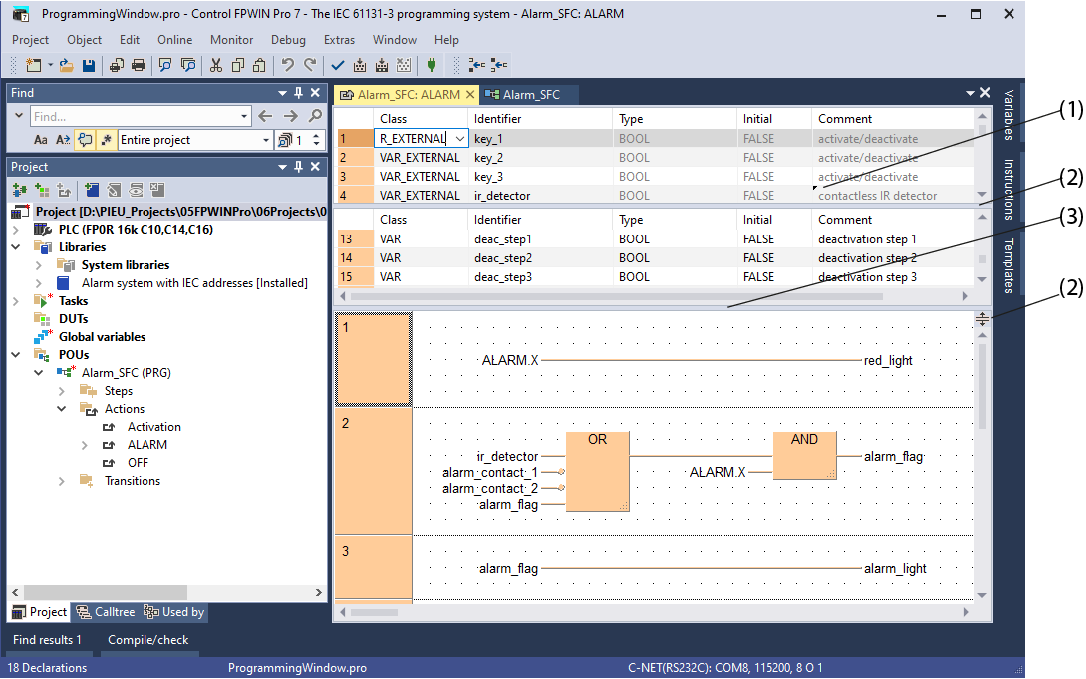Click the open project folder icon
This screenshot has width=1086, height=679.
(x=66, y=65)
